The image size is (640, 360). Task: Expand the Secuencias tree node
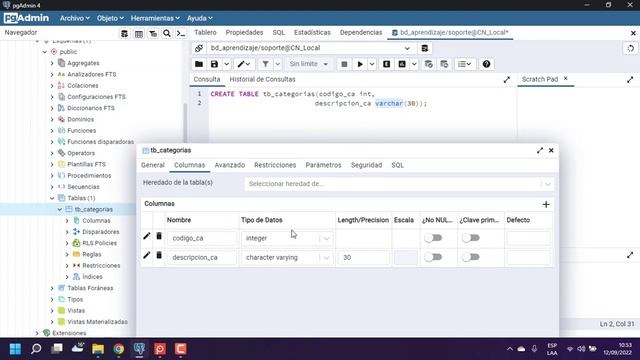click(52, 187)
